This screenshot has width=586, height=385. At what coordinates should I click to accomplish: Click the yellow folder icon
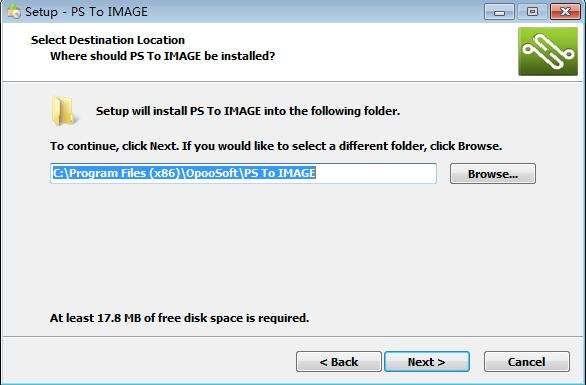(x=64, y=111)
